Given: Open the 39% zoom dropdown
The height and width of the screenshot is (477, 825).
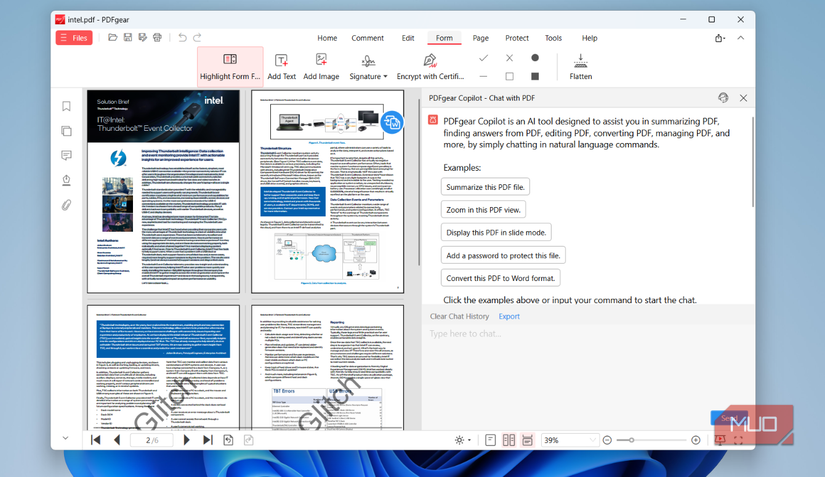Looking at the screenshot, I should (x=570, y=440).
